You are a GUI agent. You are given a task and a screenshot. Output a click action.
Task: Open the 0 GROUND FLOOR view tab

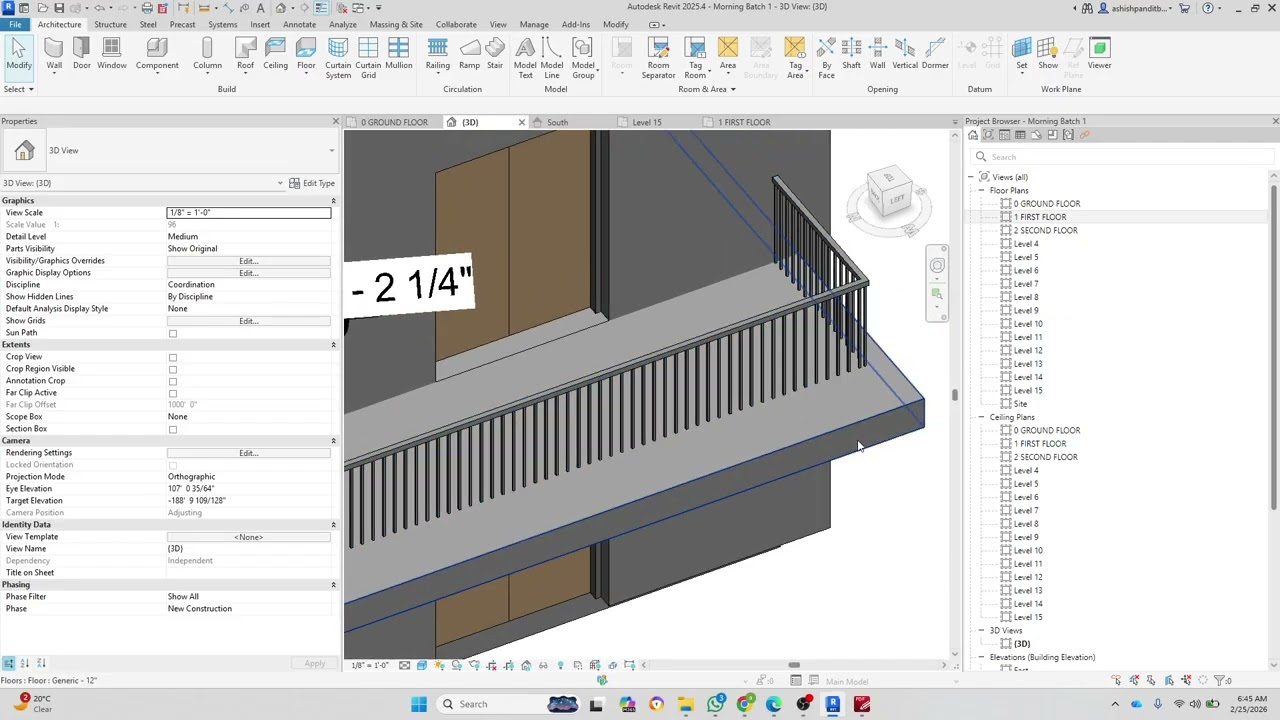(x=394, y=122)
